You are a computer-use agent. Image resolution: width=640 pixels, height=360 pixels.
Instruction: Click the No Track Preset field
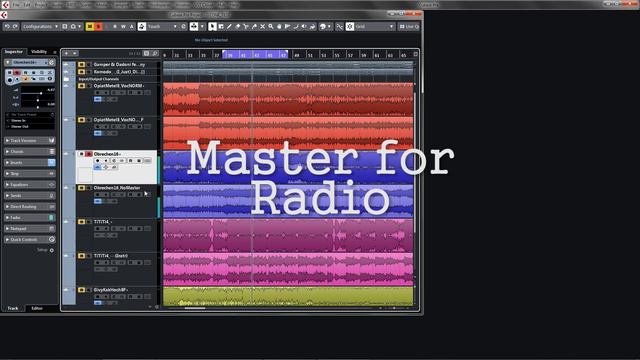(x=29, y=115)
